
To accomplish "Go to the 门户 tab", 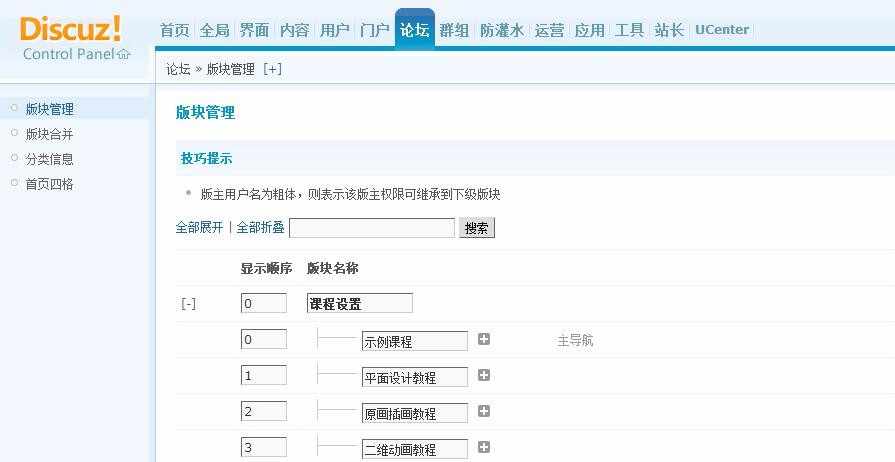I will [374, 30].
